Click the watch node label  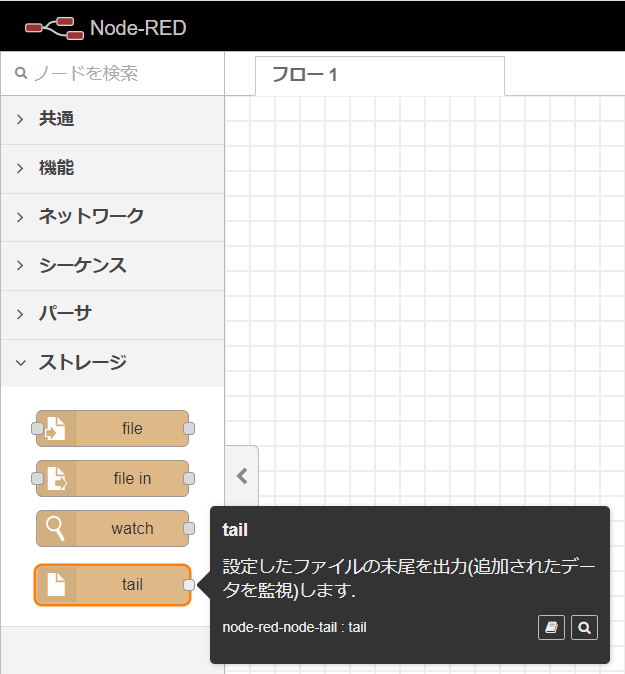coord(132,528)
